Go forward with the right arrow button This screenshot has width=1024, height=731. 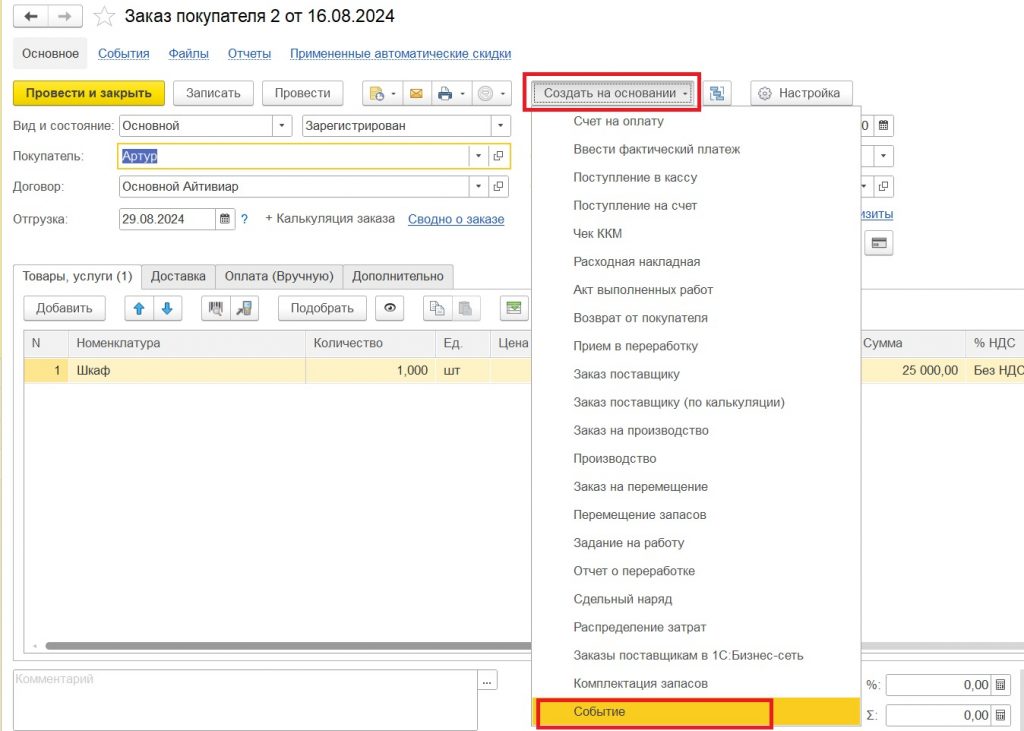(x=65, y=16)
